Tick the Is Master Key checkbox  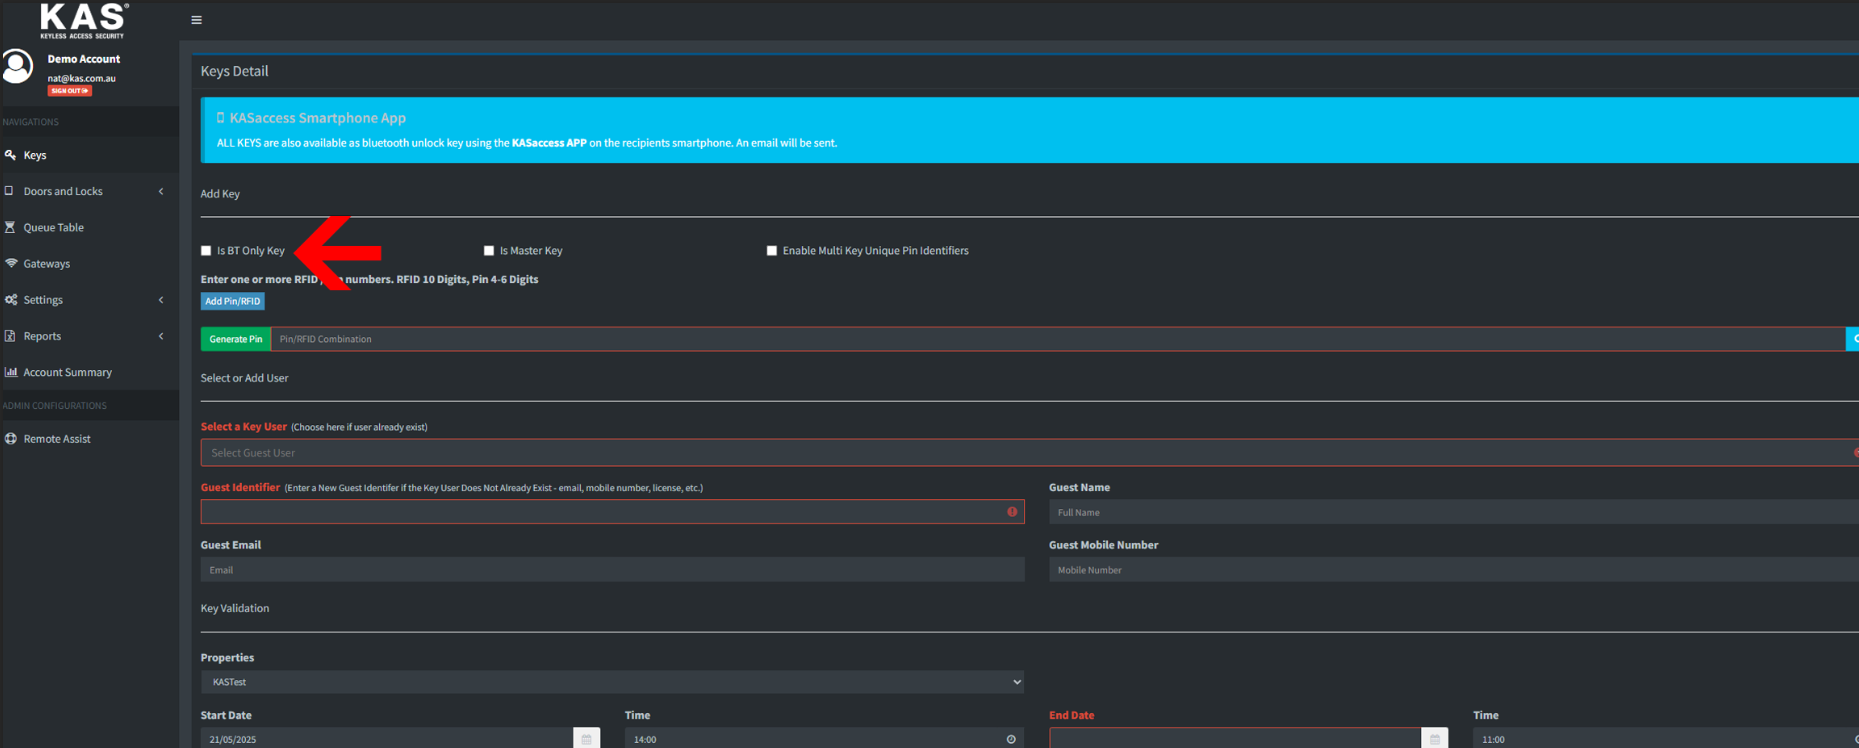coord(489,251)
